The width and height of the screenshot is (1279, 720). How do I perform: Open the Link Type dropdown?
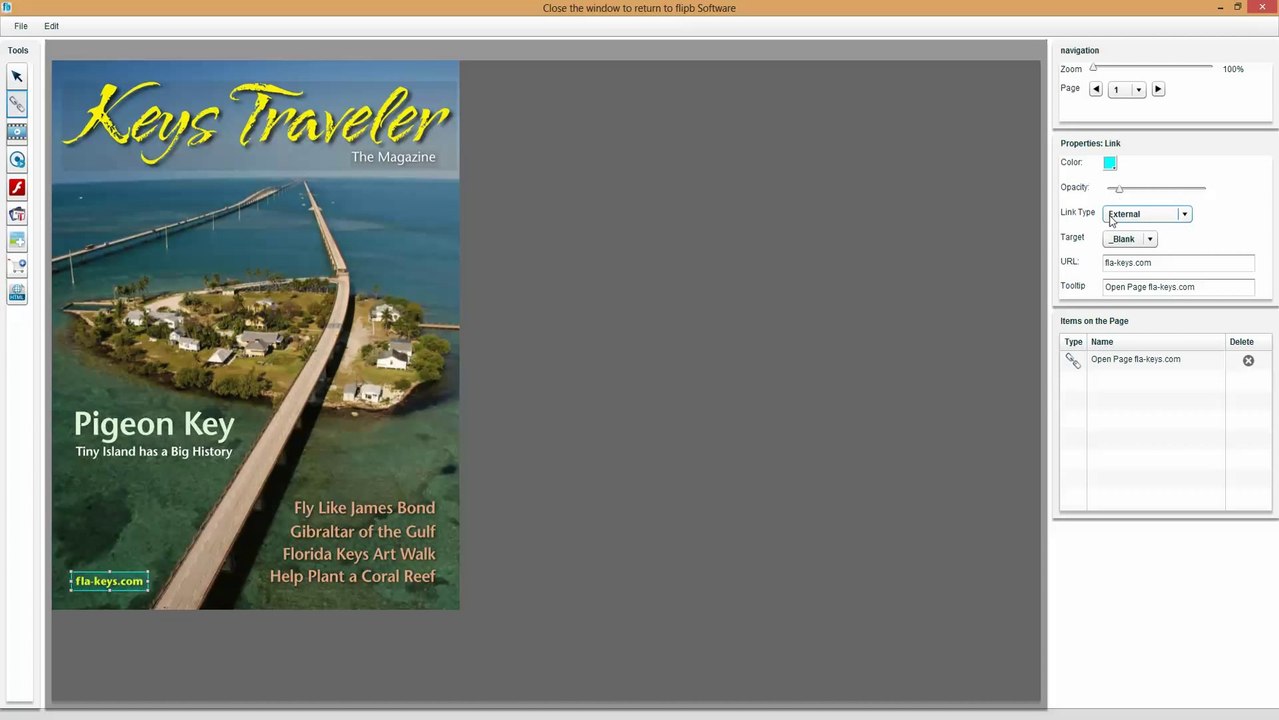click(1184, 214)
